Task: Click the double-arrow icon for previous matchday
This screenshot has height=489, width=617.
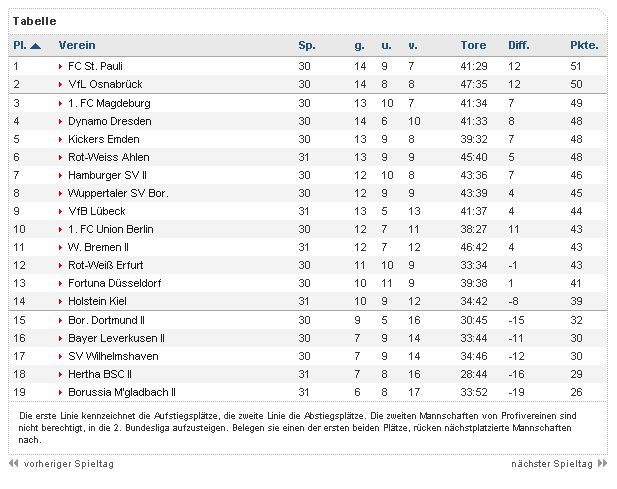Action: point(13,463)
